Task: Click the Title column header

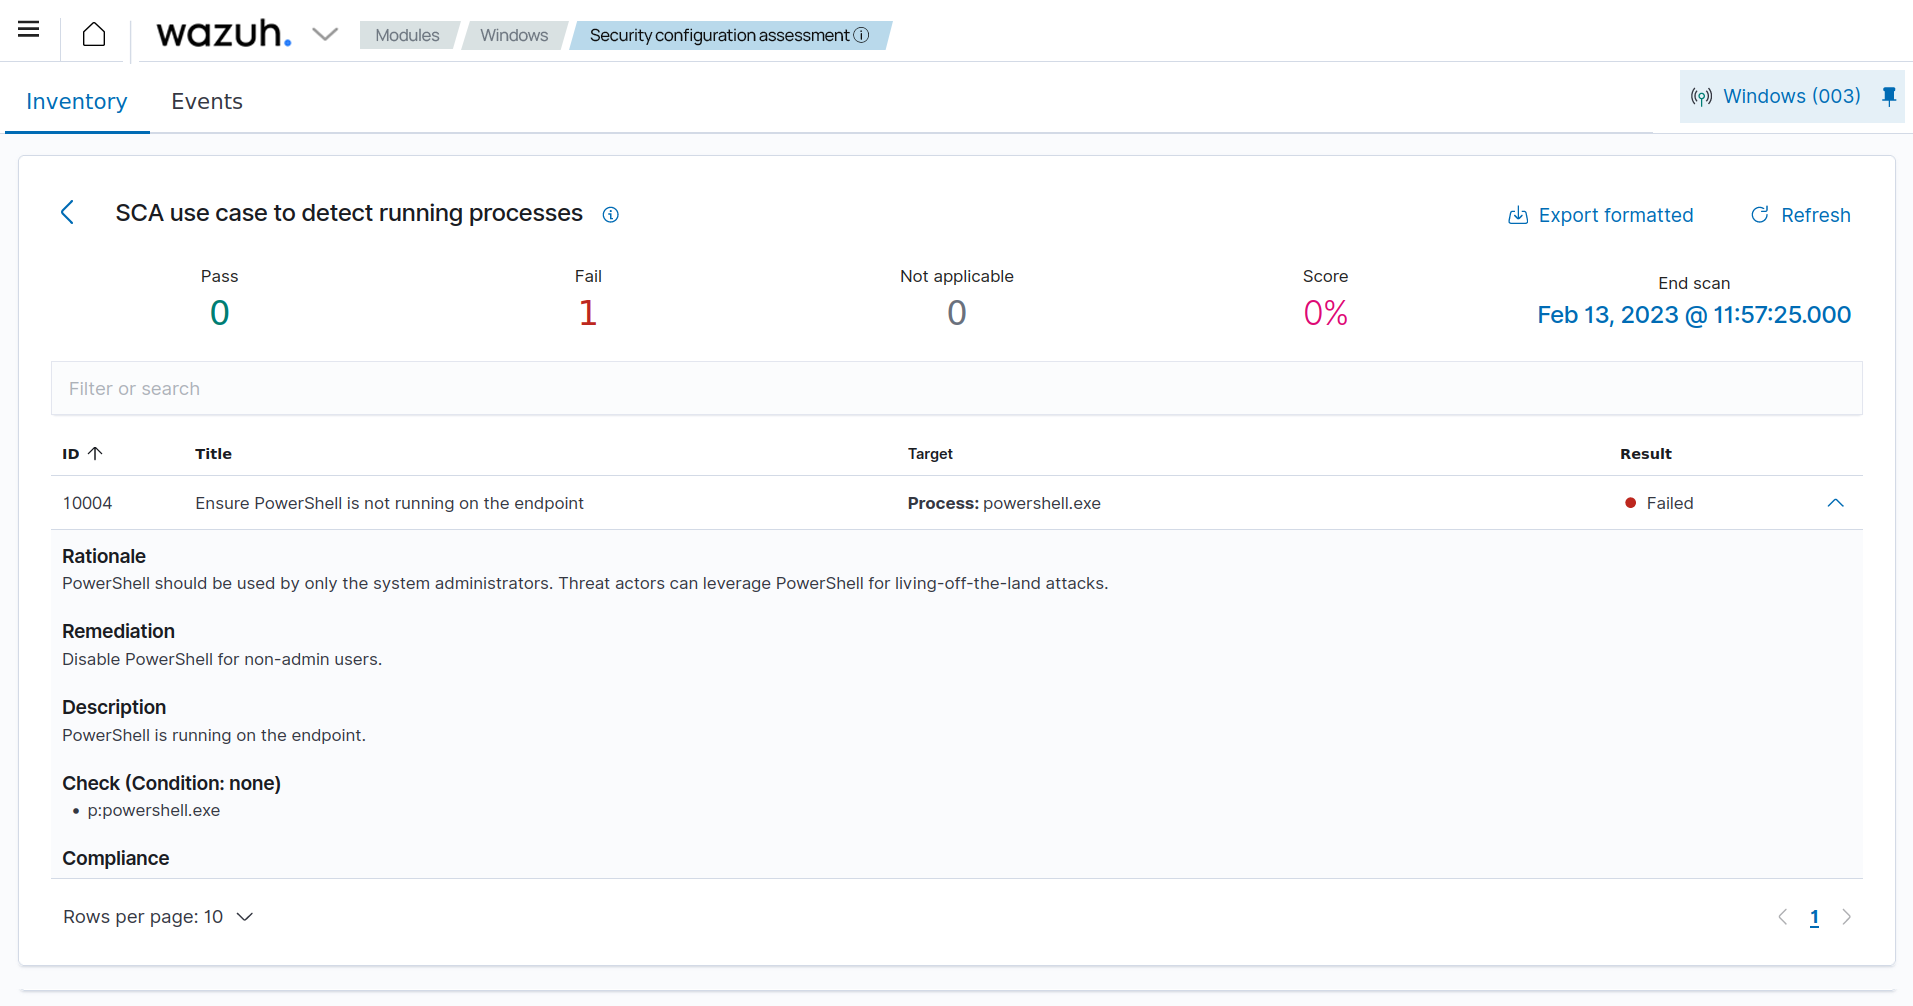Action: 213,453
